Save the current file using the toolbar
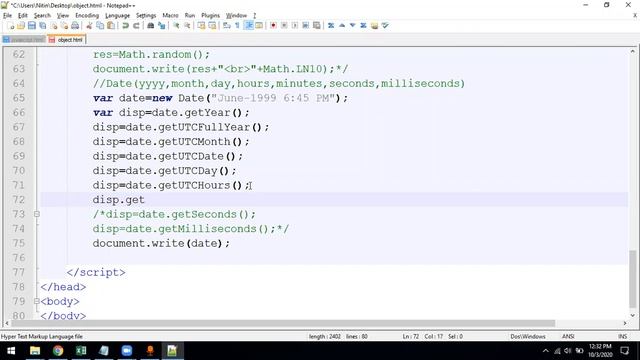The height and width of the screenshot is (360, 640). pyautogui.click(x=32, y=26)
